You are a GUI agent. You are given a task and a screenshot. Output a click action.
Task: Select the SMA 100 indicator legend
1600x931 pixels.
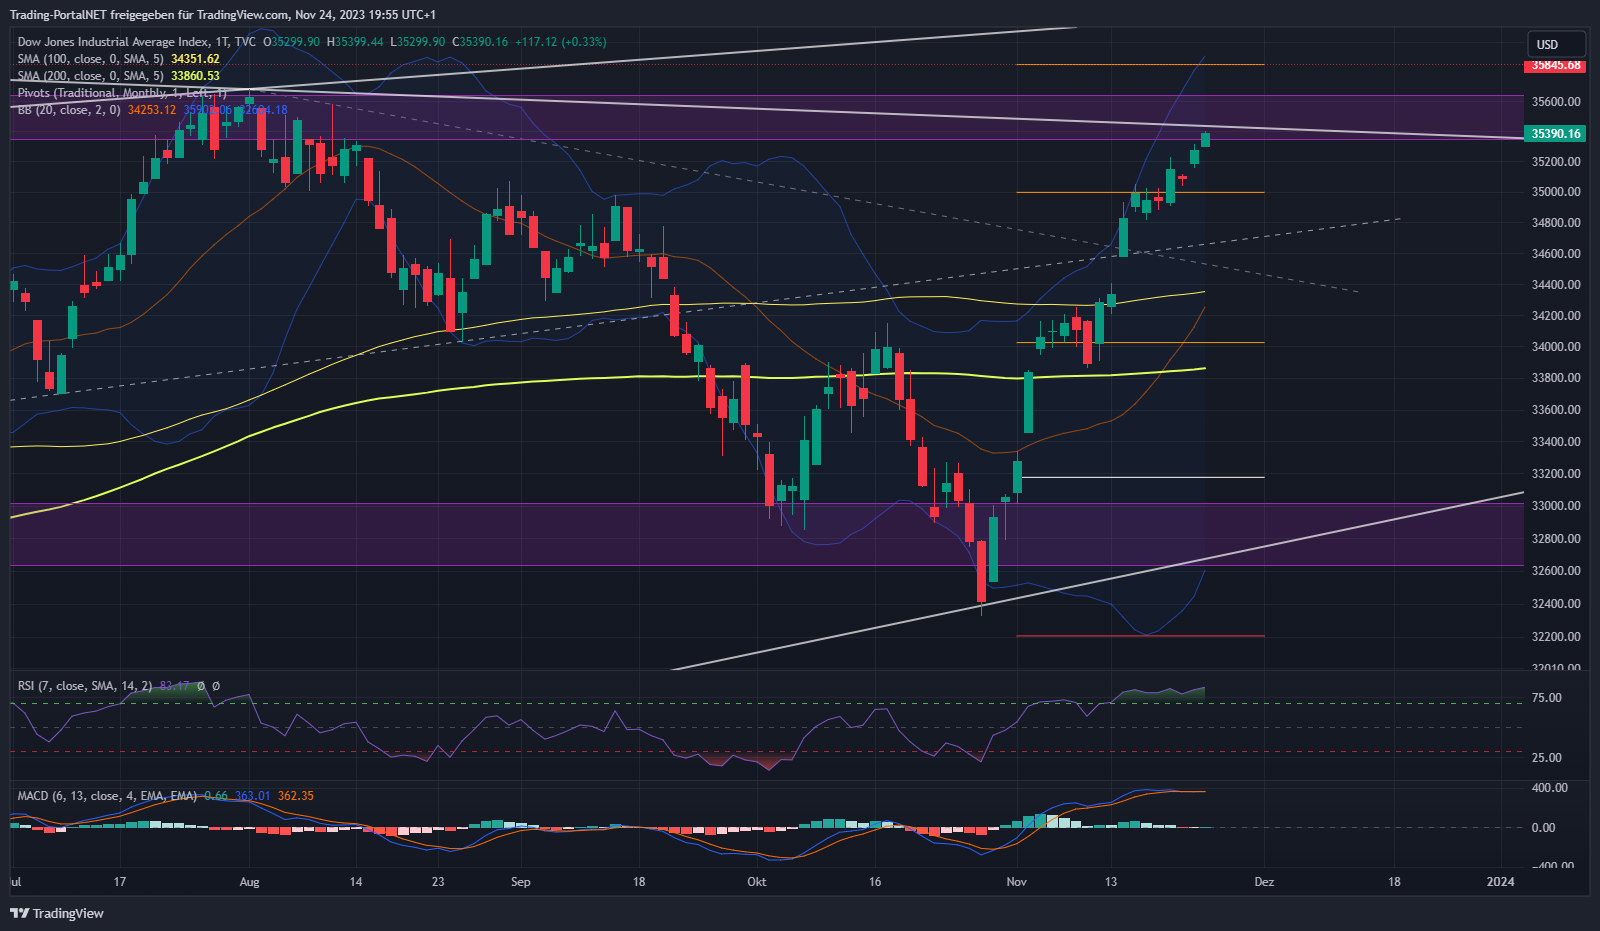coord(90,59)
